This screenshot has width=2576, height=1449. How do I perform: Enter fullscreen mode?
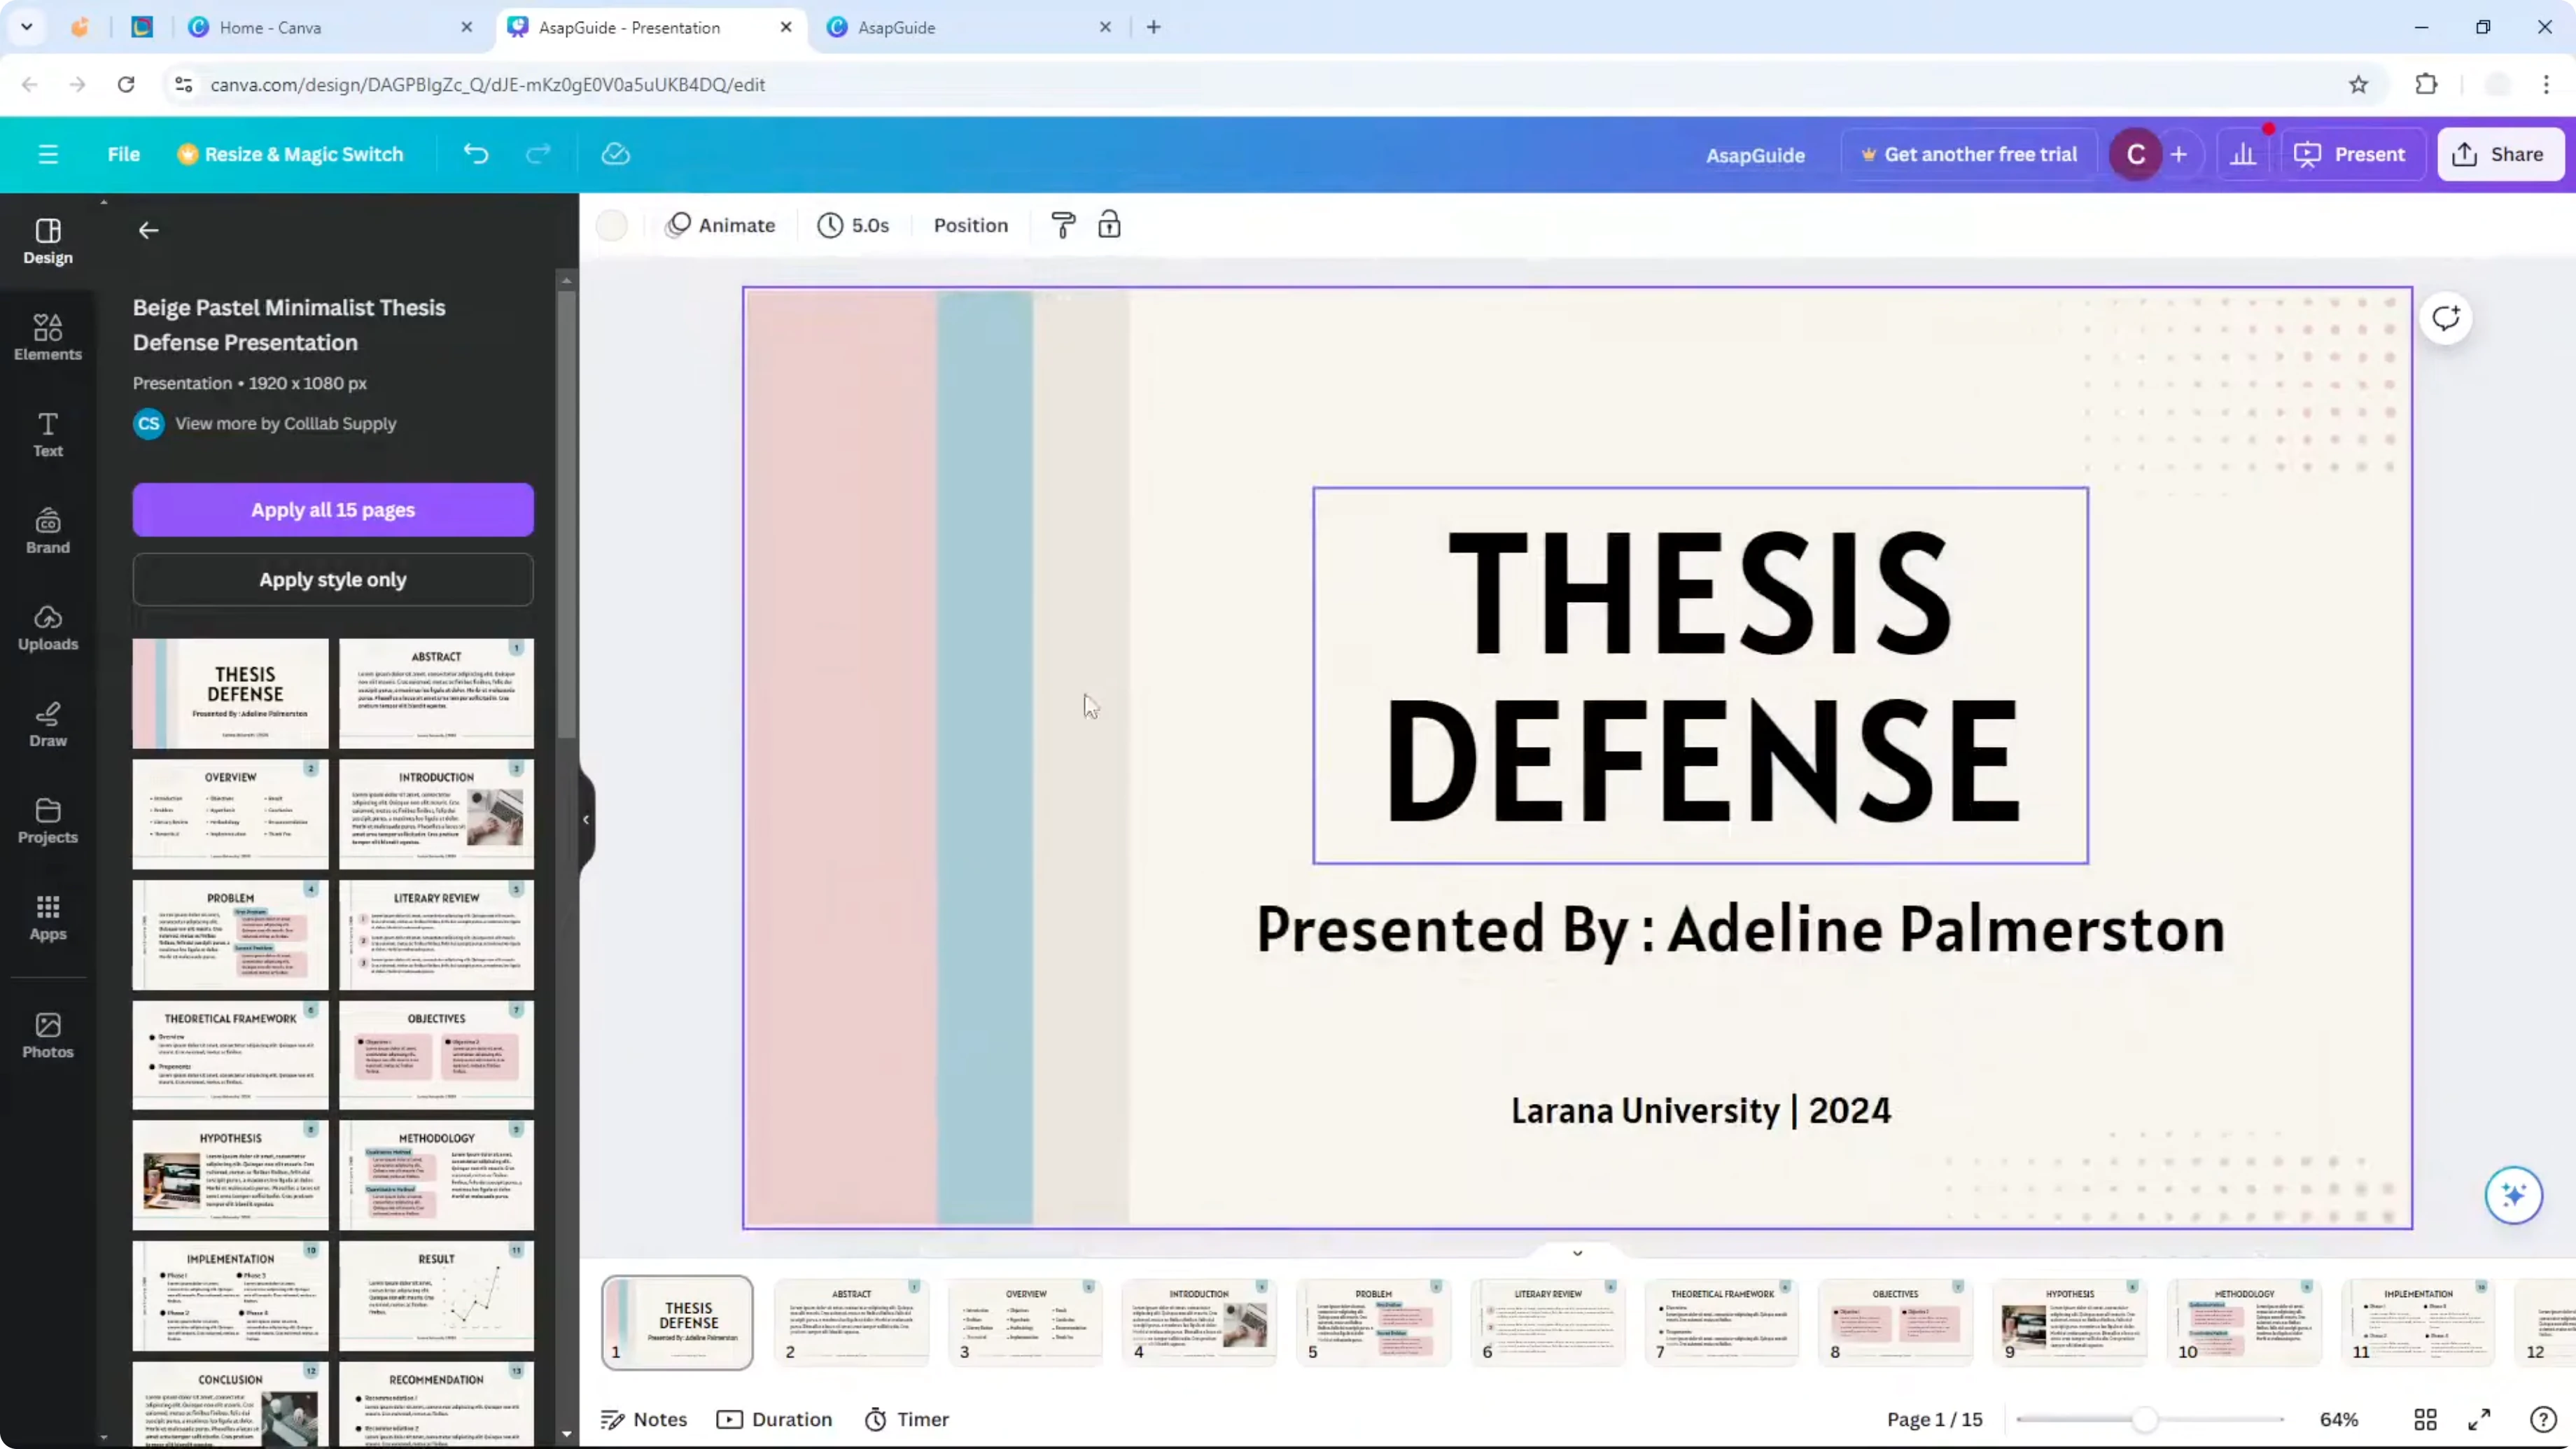(2479, 1420)
